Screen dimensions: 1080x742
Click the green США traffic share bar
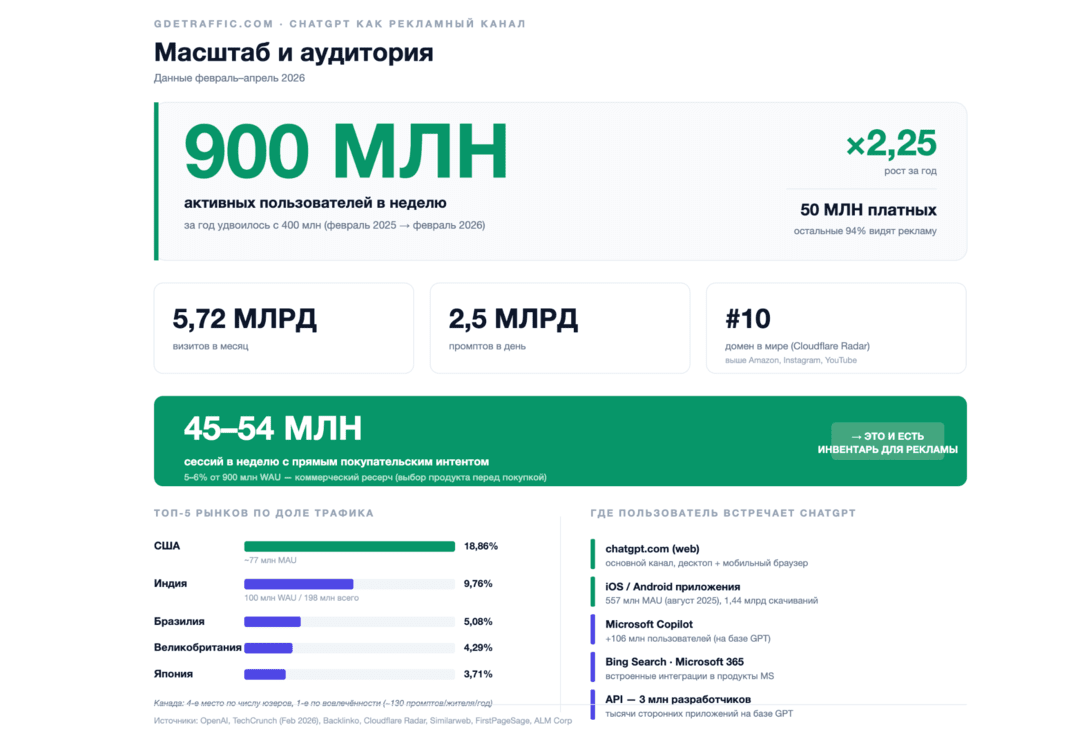pos(349,546)
